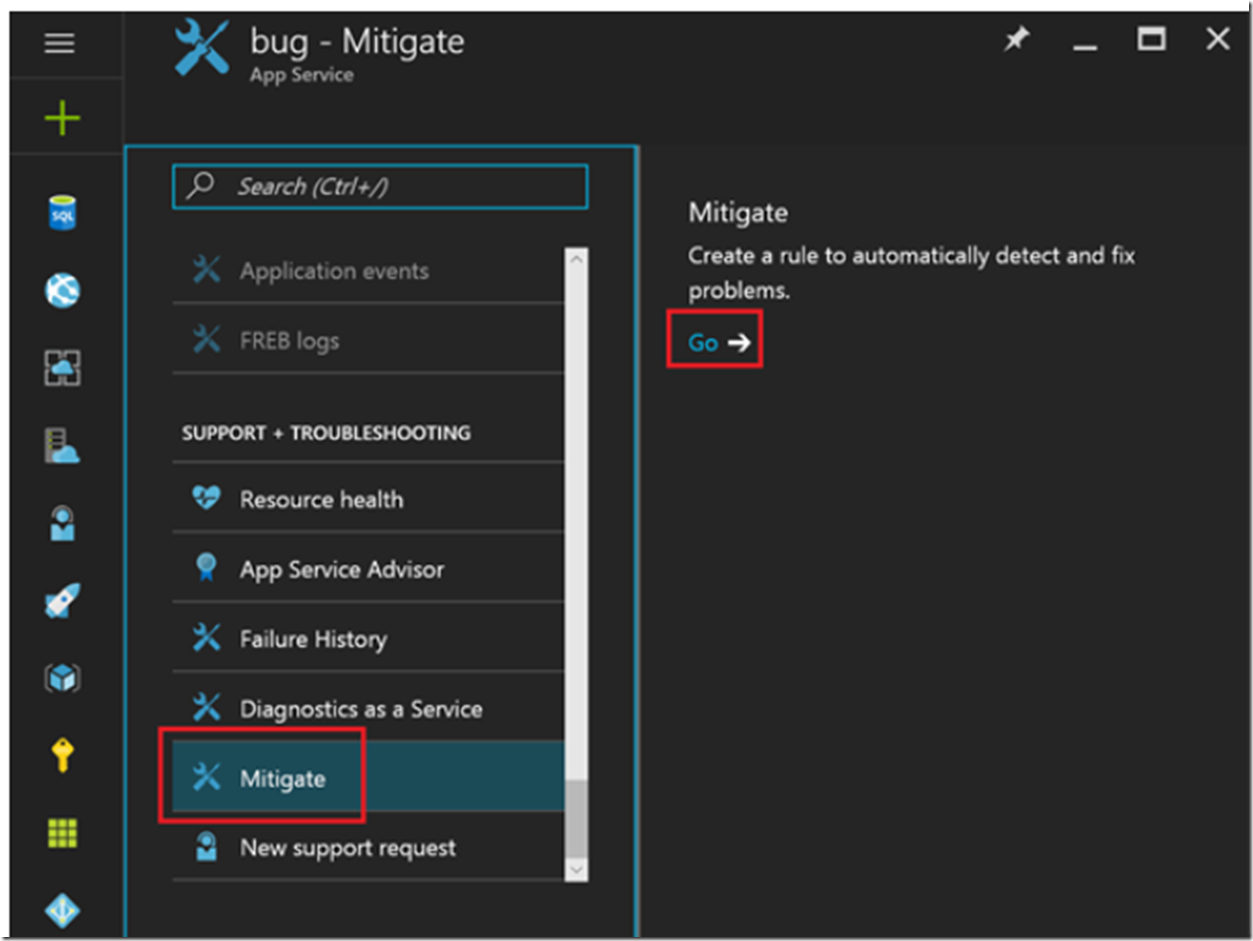This screenshot has height=941, width=1253.
Task: Click the "App Service" subtitle text
Action: click(301, 76)
